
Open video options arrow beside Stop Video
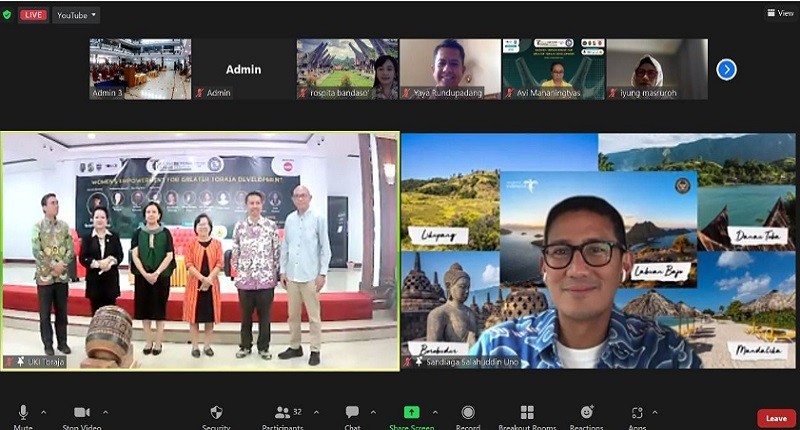tap(105, 412)
